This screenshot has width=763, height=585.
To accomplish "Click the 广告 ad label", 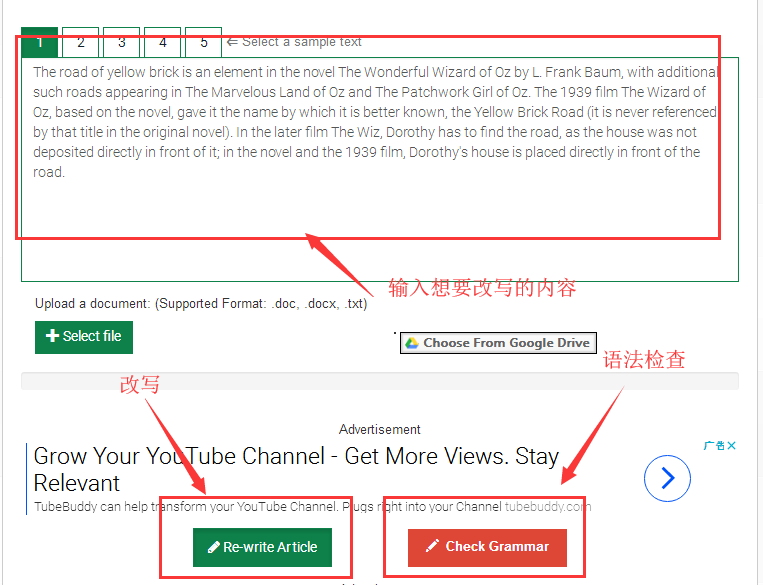I will coord(713,446).
